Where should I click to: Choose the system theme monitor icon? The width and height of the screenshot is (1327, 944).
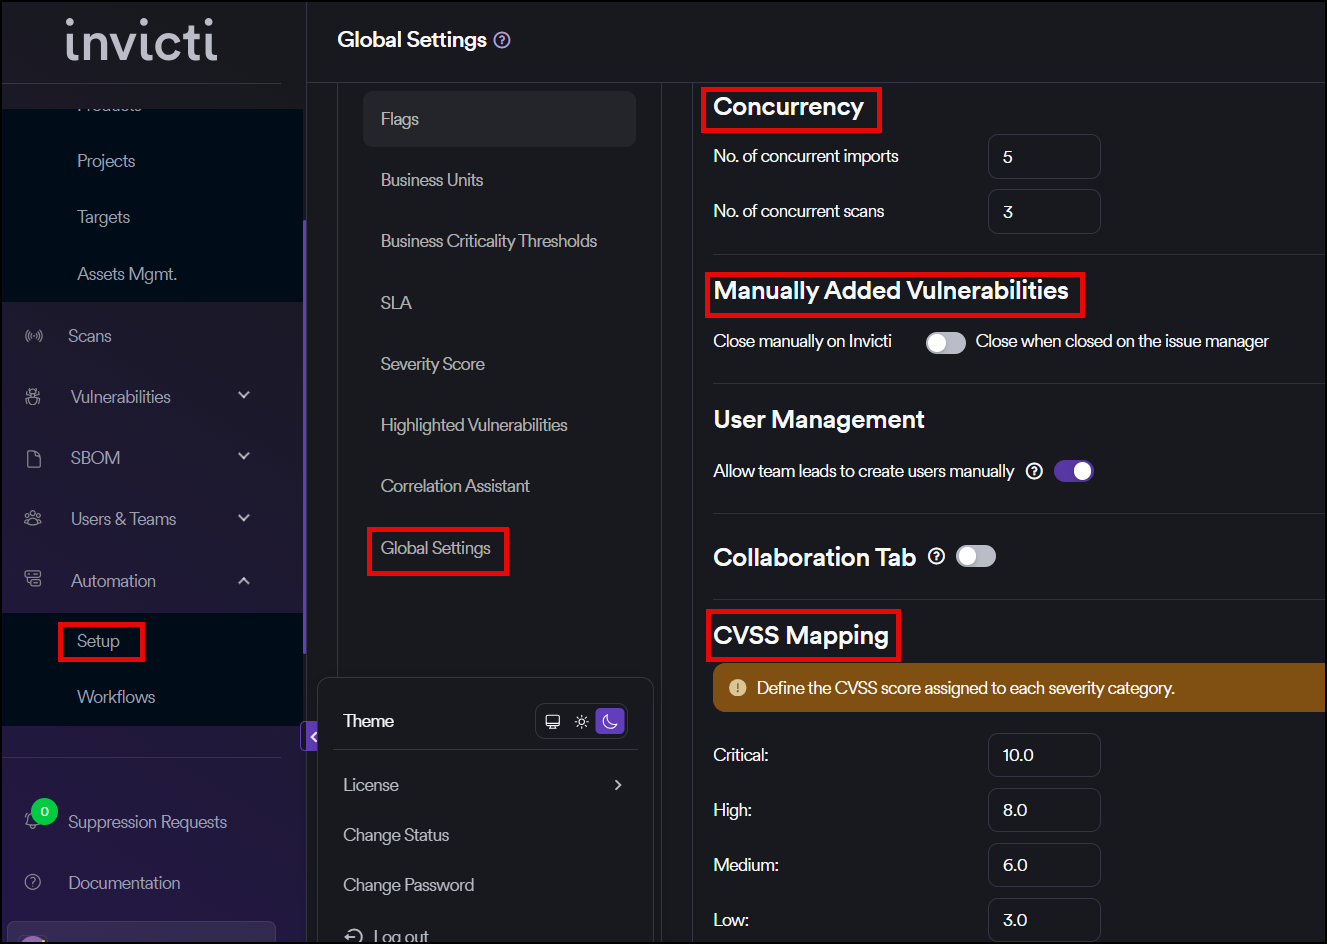552,721
